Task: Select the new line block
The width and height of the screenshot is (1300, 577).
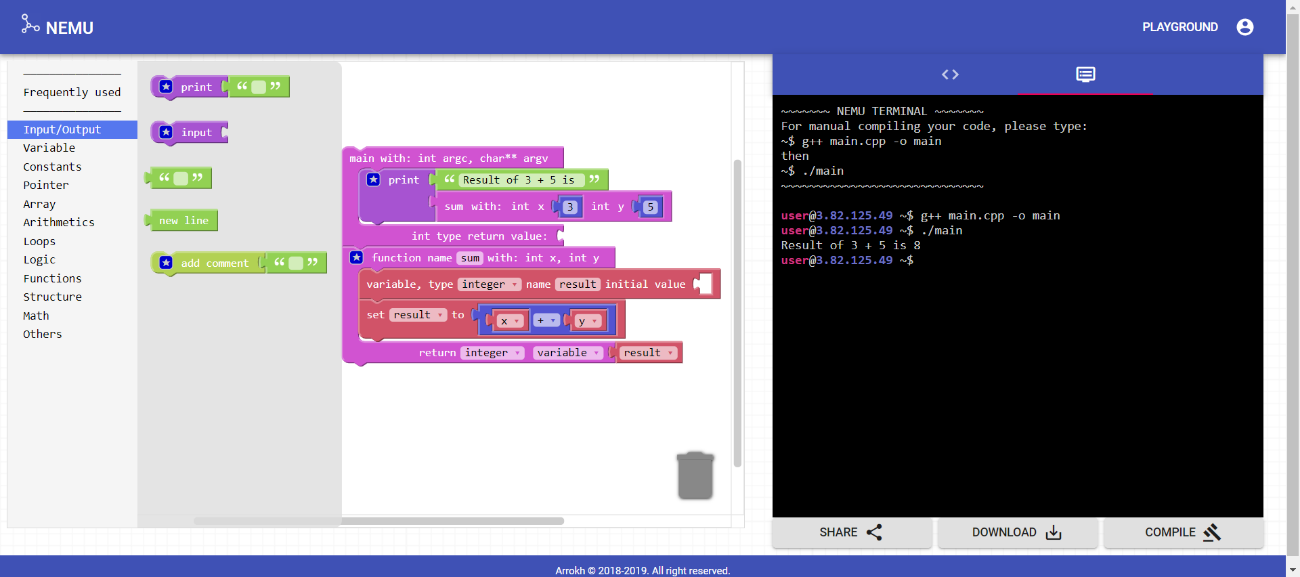Action: [182, 220]
